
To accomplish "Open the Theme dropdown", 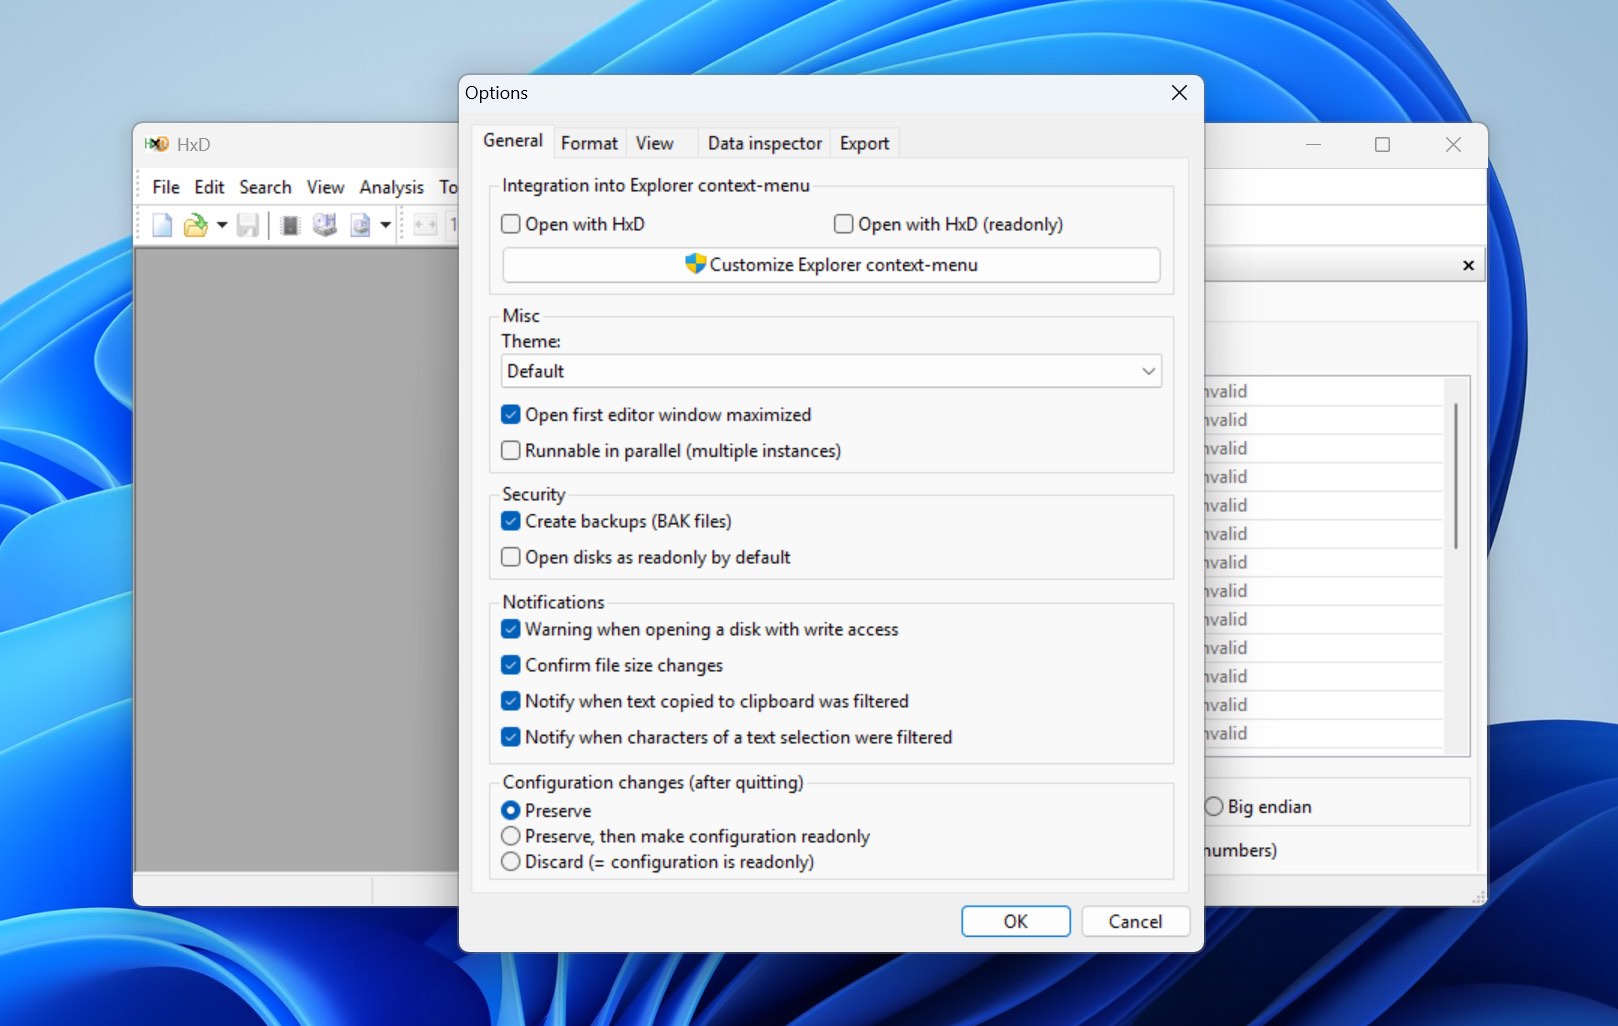I will 1148,371.
